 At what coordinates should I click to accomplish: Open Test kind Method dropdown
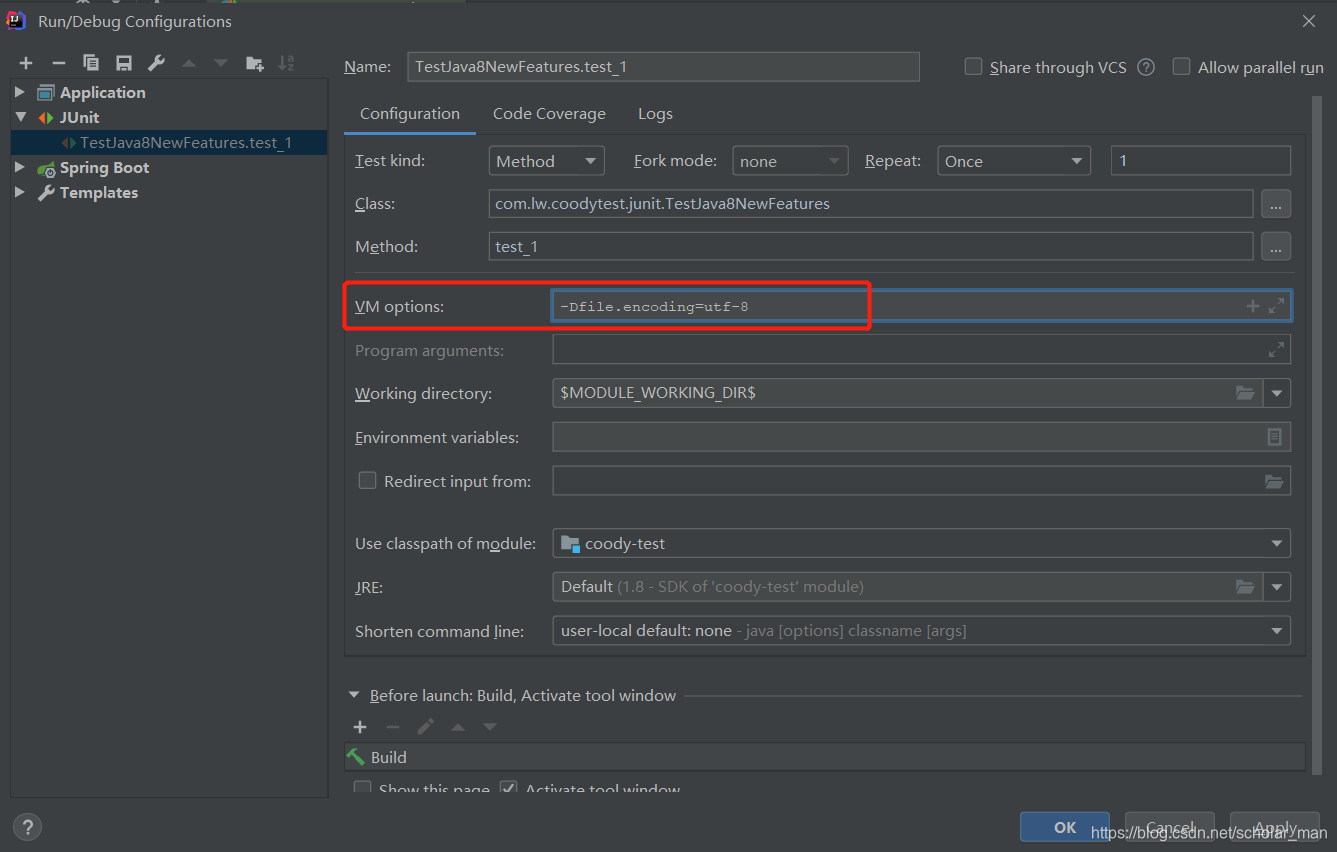coord(547,161)
